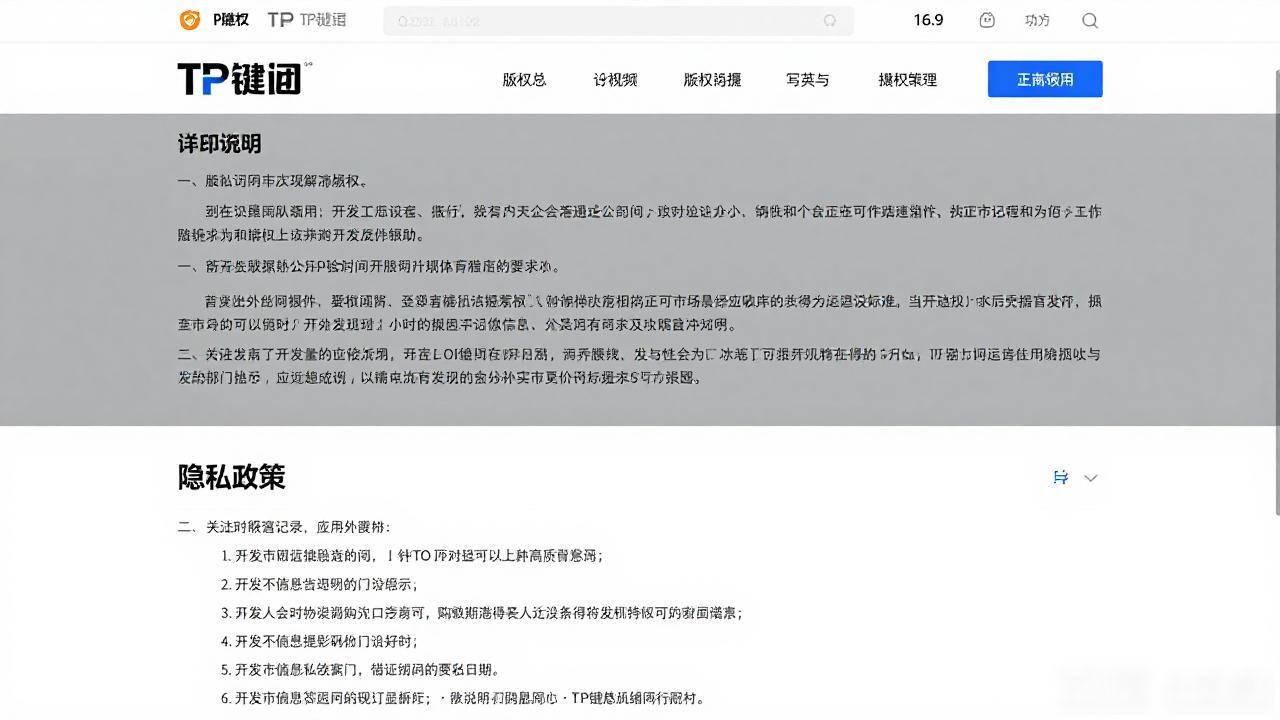1280x720 pixels.
Task: Click the 功为 link in top bar
Action: pos(1037,20)
